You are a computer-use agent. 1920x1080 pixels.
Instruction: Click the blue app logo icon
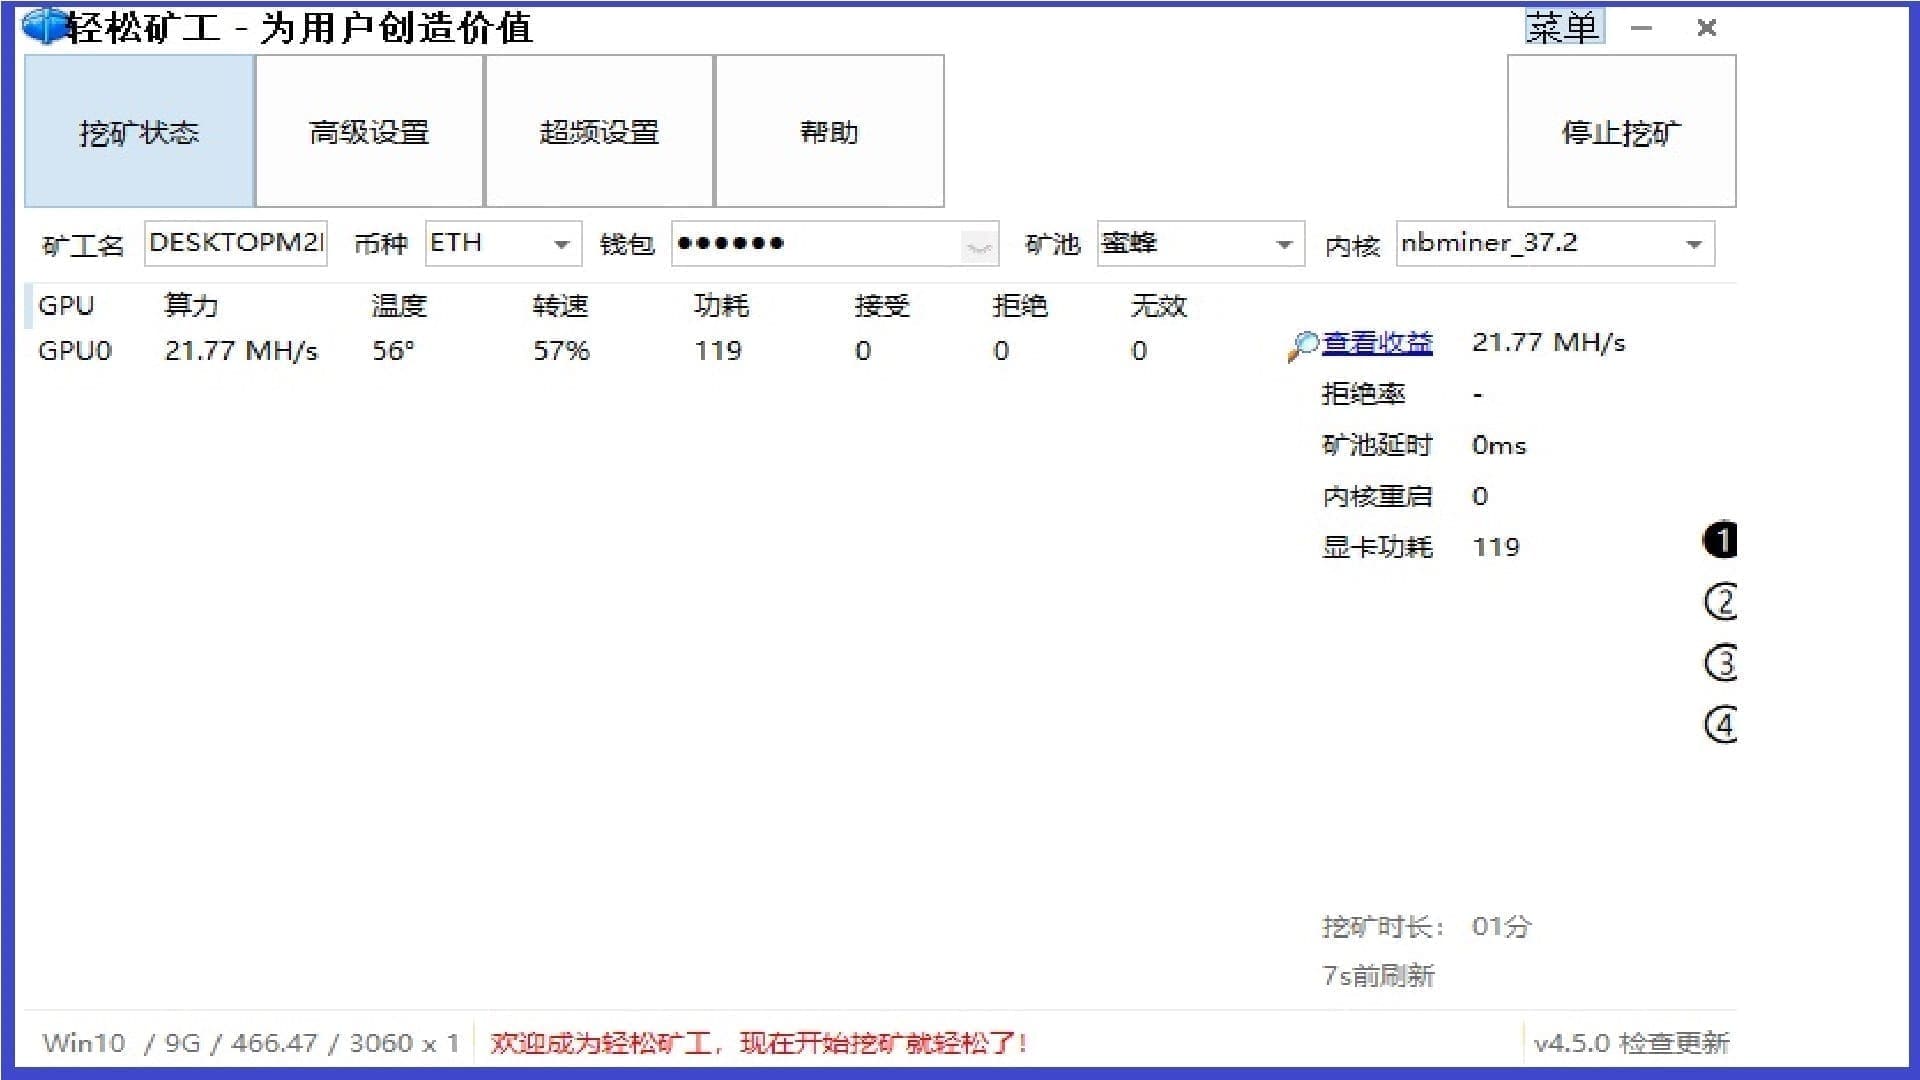pyautogui.click(x=44, y=27)
